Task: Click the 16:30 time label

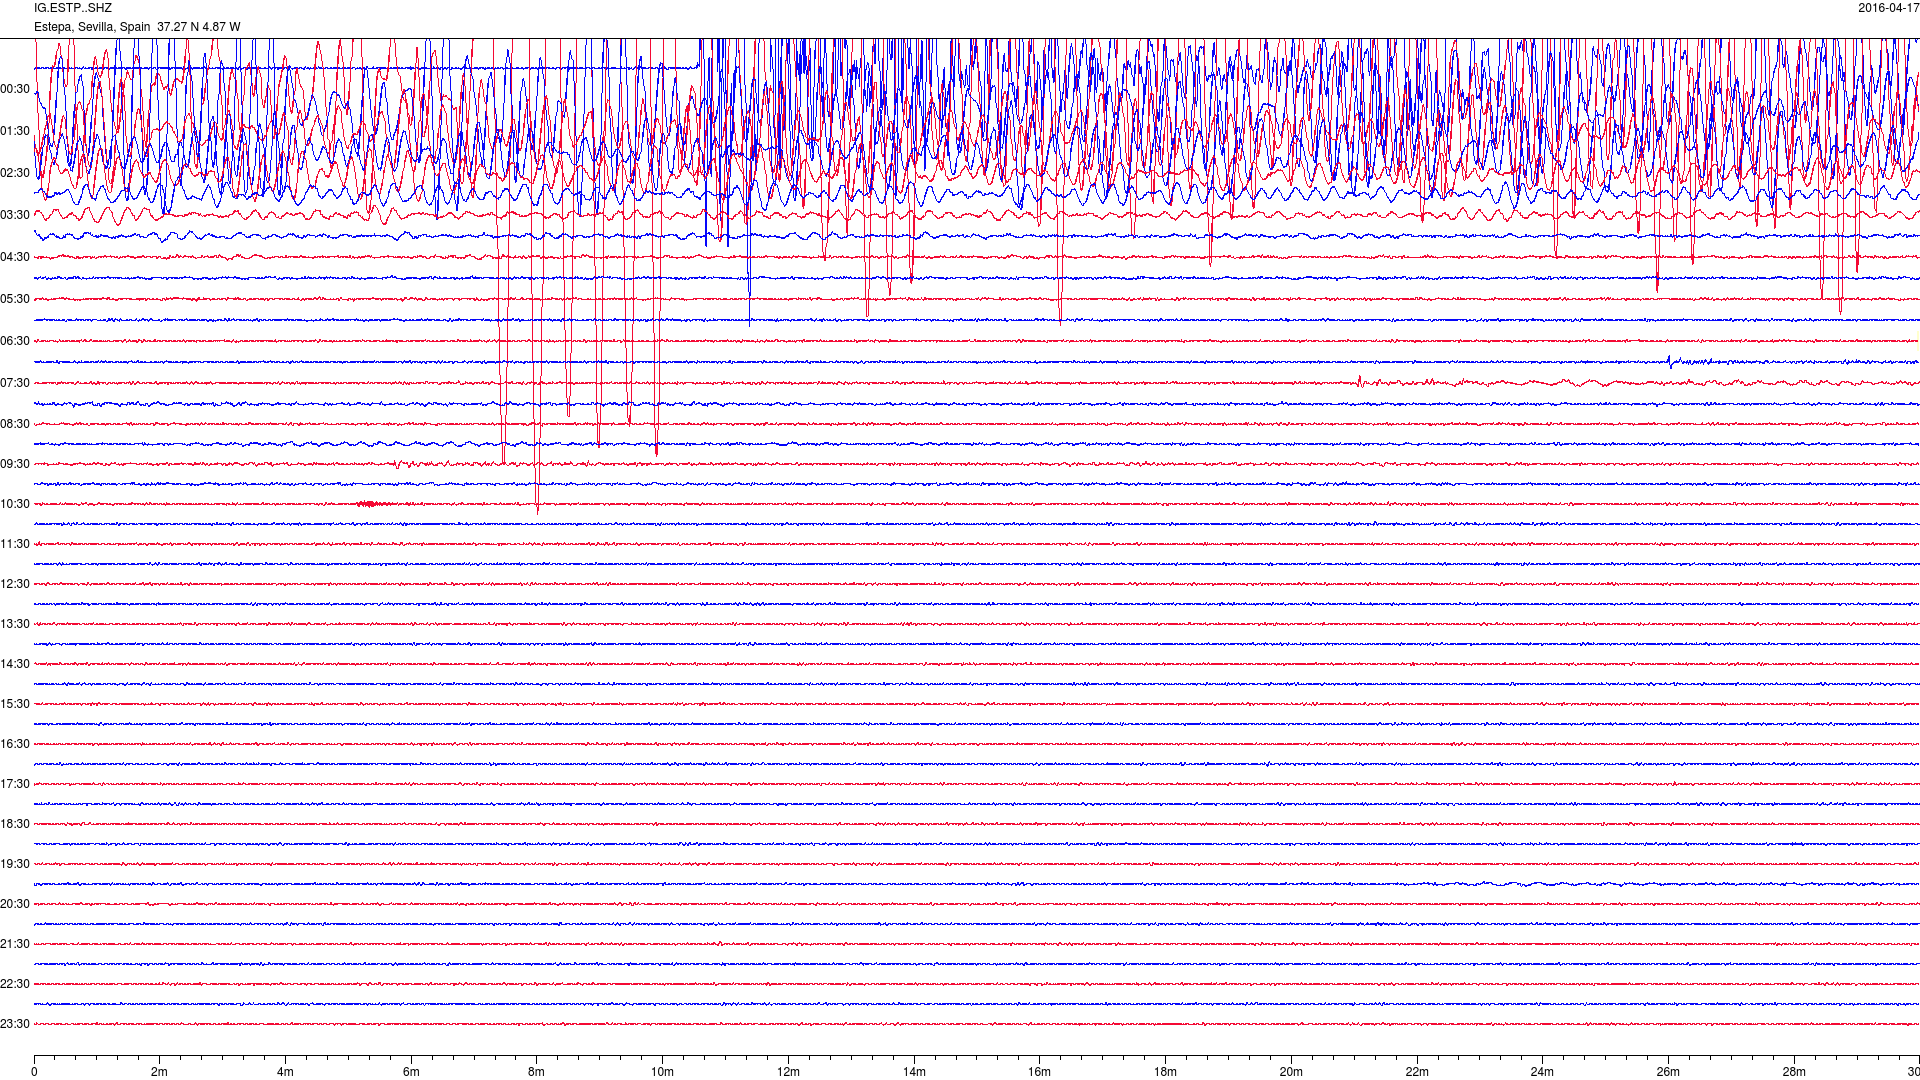Action: coord(15,744)
